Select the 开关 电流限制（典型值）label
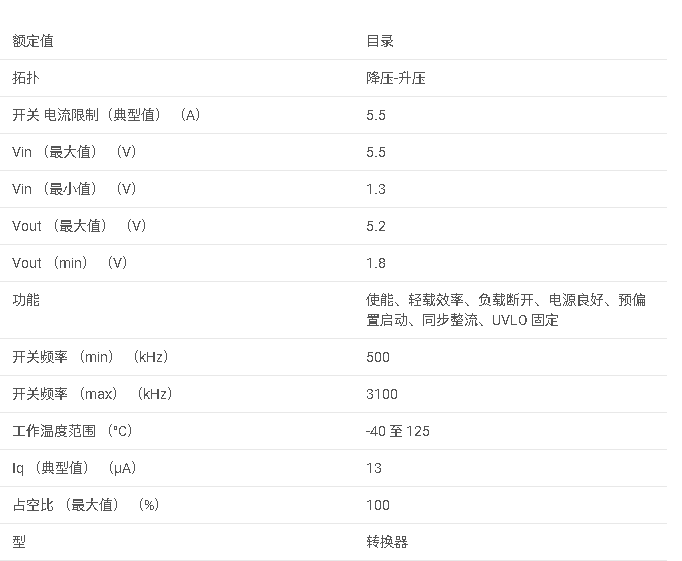 click(x=106, y=115)
